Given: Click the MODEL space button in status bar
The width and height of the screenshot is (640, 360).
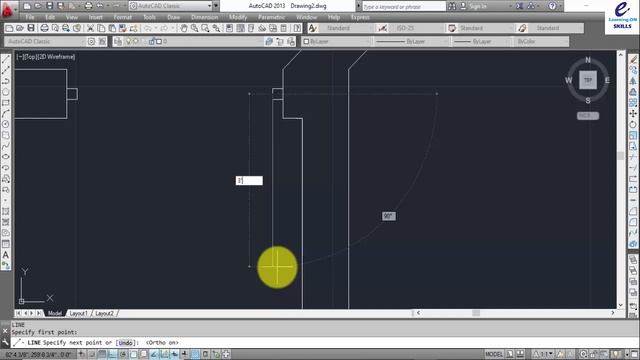Looking at the screenshot, I should (x=494, y=354).
